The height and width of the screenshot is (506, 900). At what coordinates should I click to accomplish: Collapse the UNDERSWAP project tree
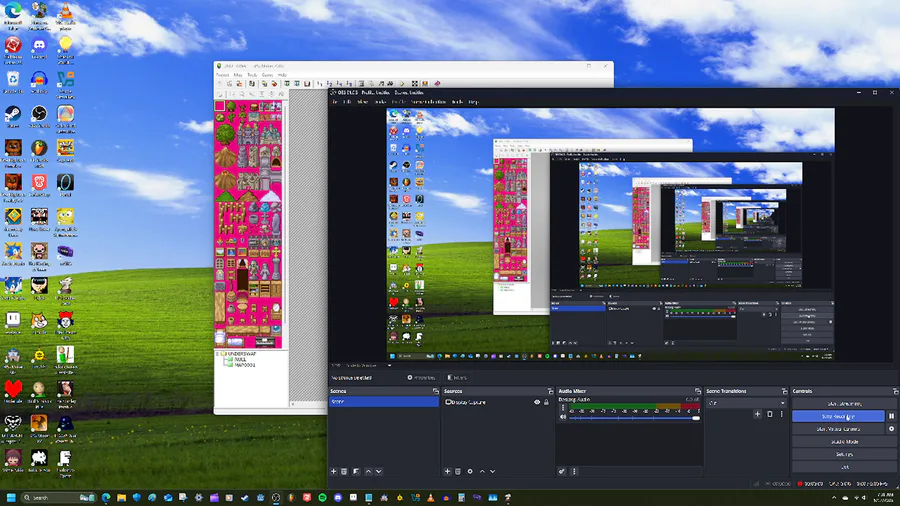tap(218, 354)
